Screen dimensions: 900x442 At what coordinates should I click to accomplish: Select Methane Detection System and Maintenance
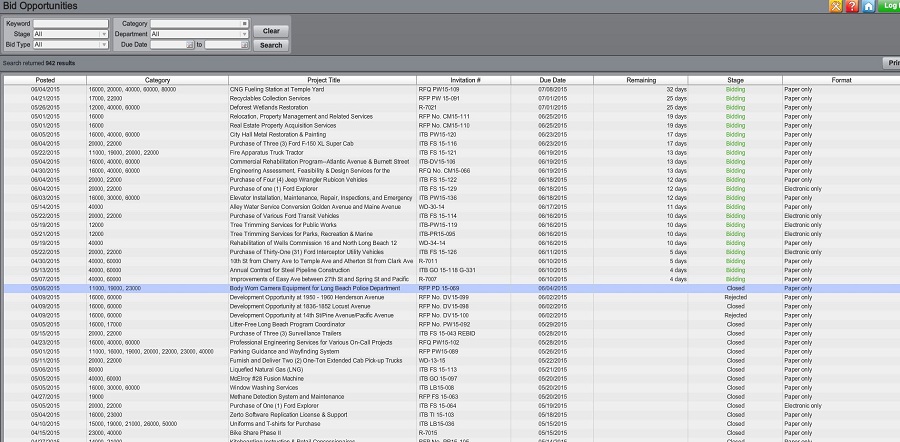click(x=287, y=397)
